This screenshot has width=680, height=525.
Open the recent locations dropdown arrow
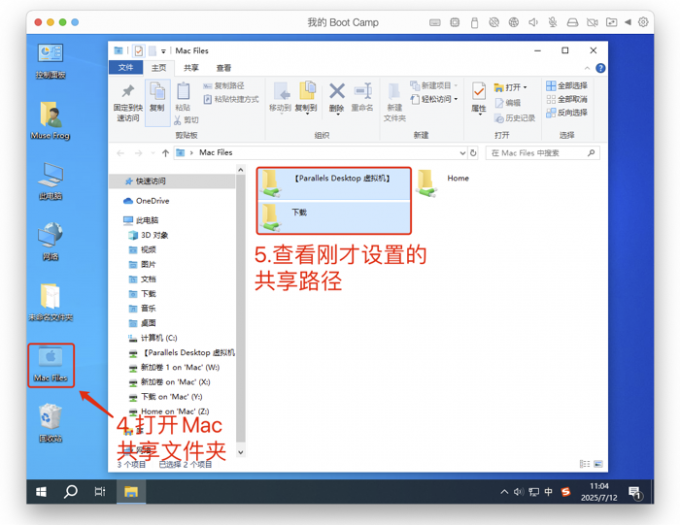[153, 153]
